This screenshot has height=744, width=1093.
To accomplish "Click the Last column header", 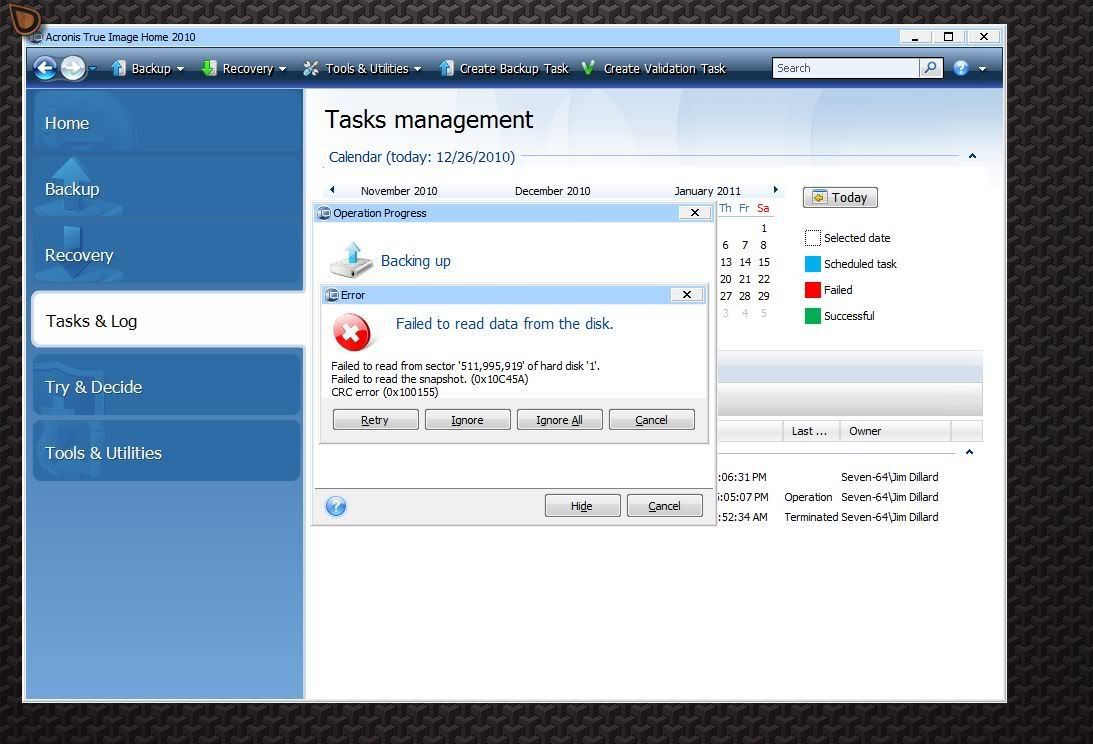I will (811, 431).
